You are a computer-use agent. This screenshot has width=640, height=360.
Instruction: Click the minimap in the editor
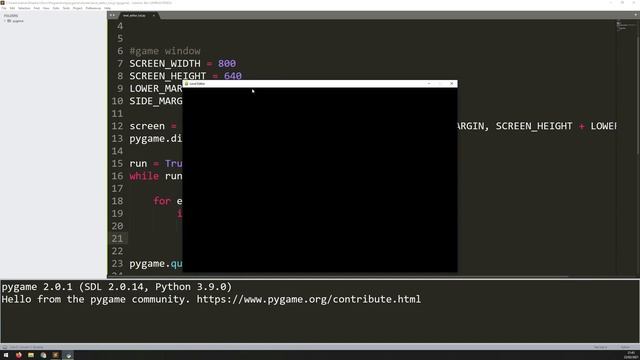(626, 26)
